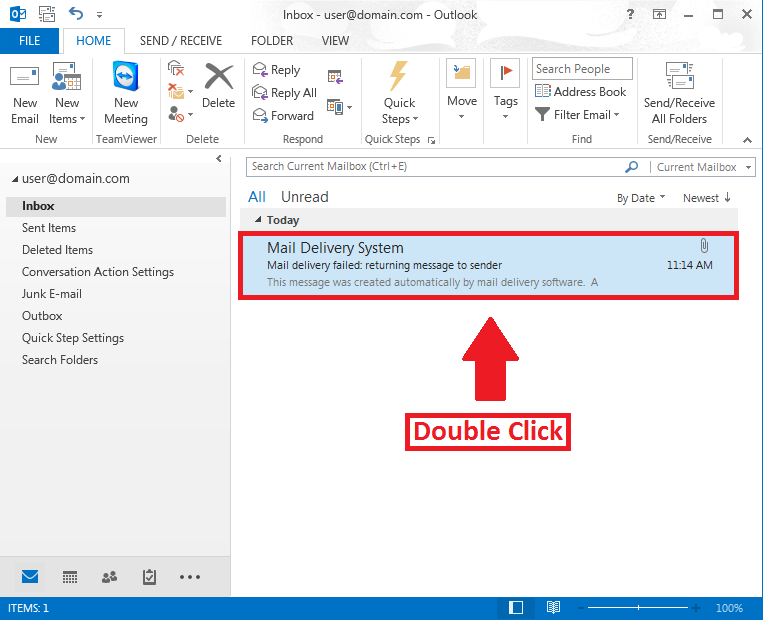The width and height of the screenshot is (763, 620).
Task: Open Outlook Help
Action: 630,14
